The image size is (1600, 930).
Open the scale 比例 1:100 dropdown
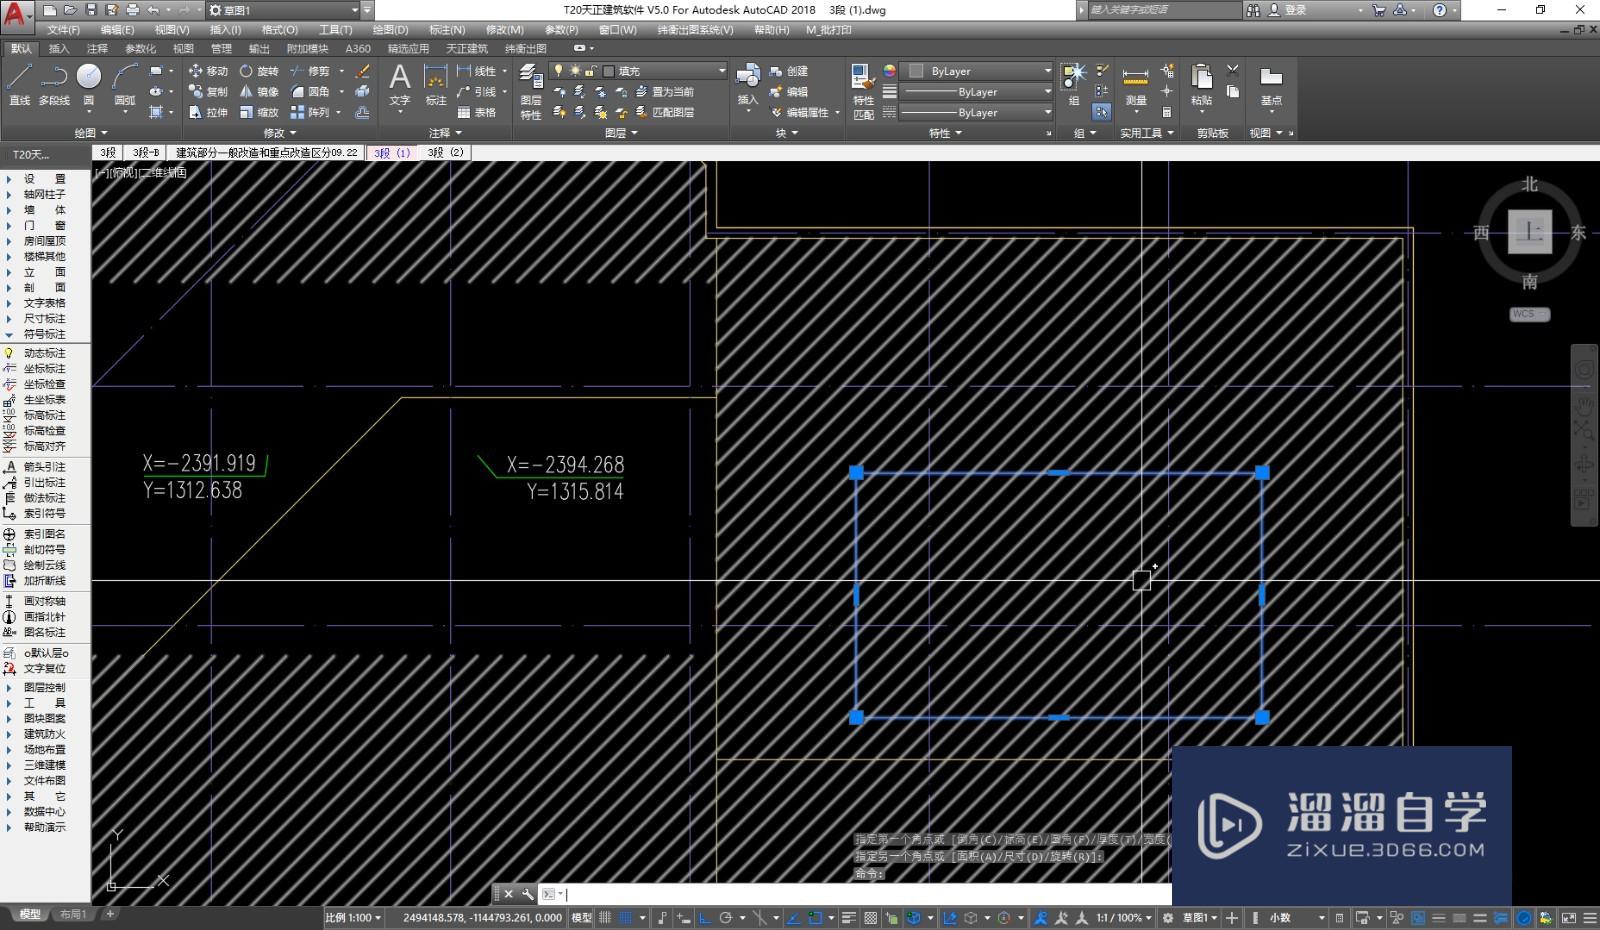click(353, 918)
